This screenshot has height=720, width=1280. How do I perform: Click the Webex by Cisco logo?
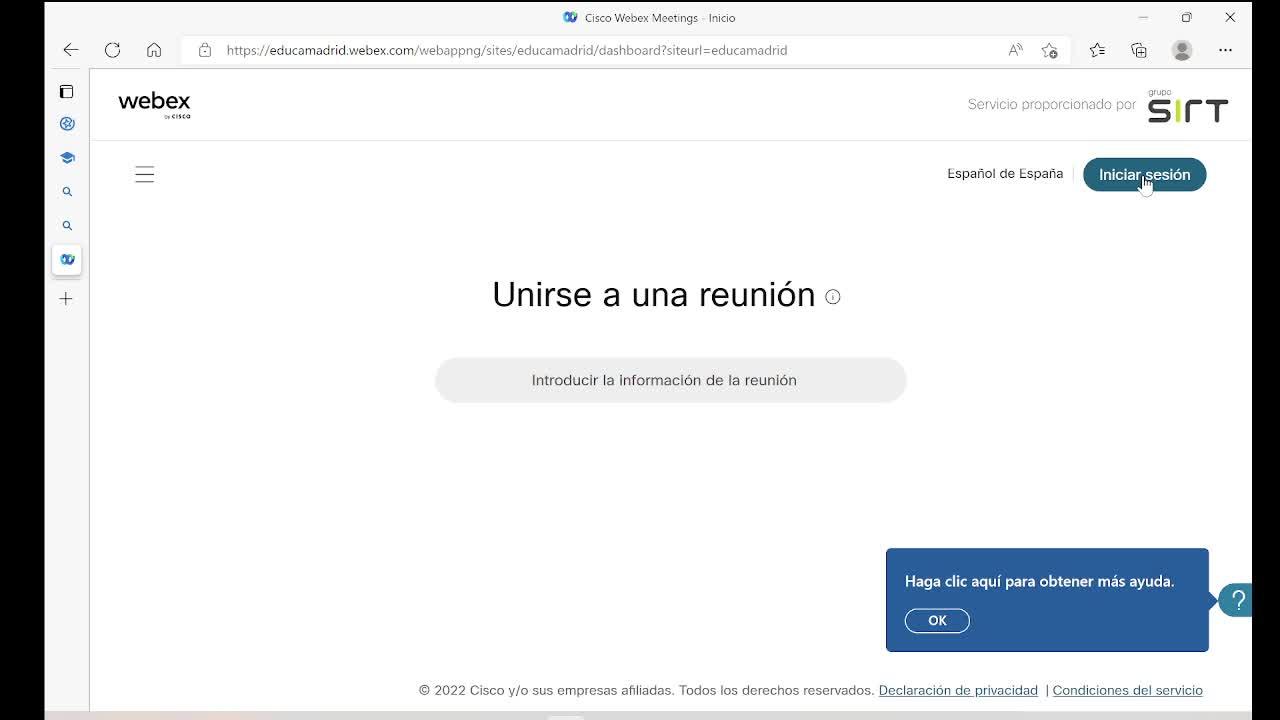point(154,104)
